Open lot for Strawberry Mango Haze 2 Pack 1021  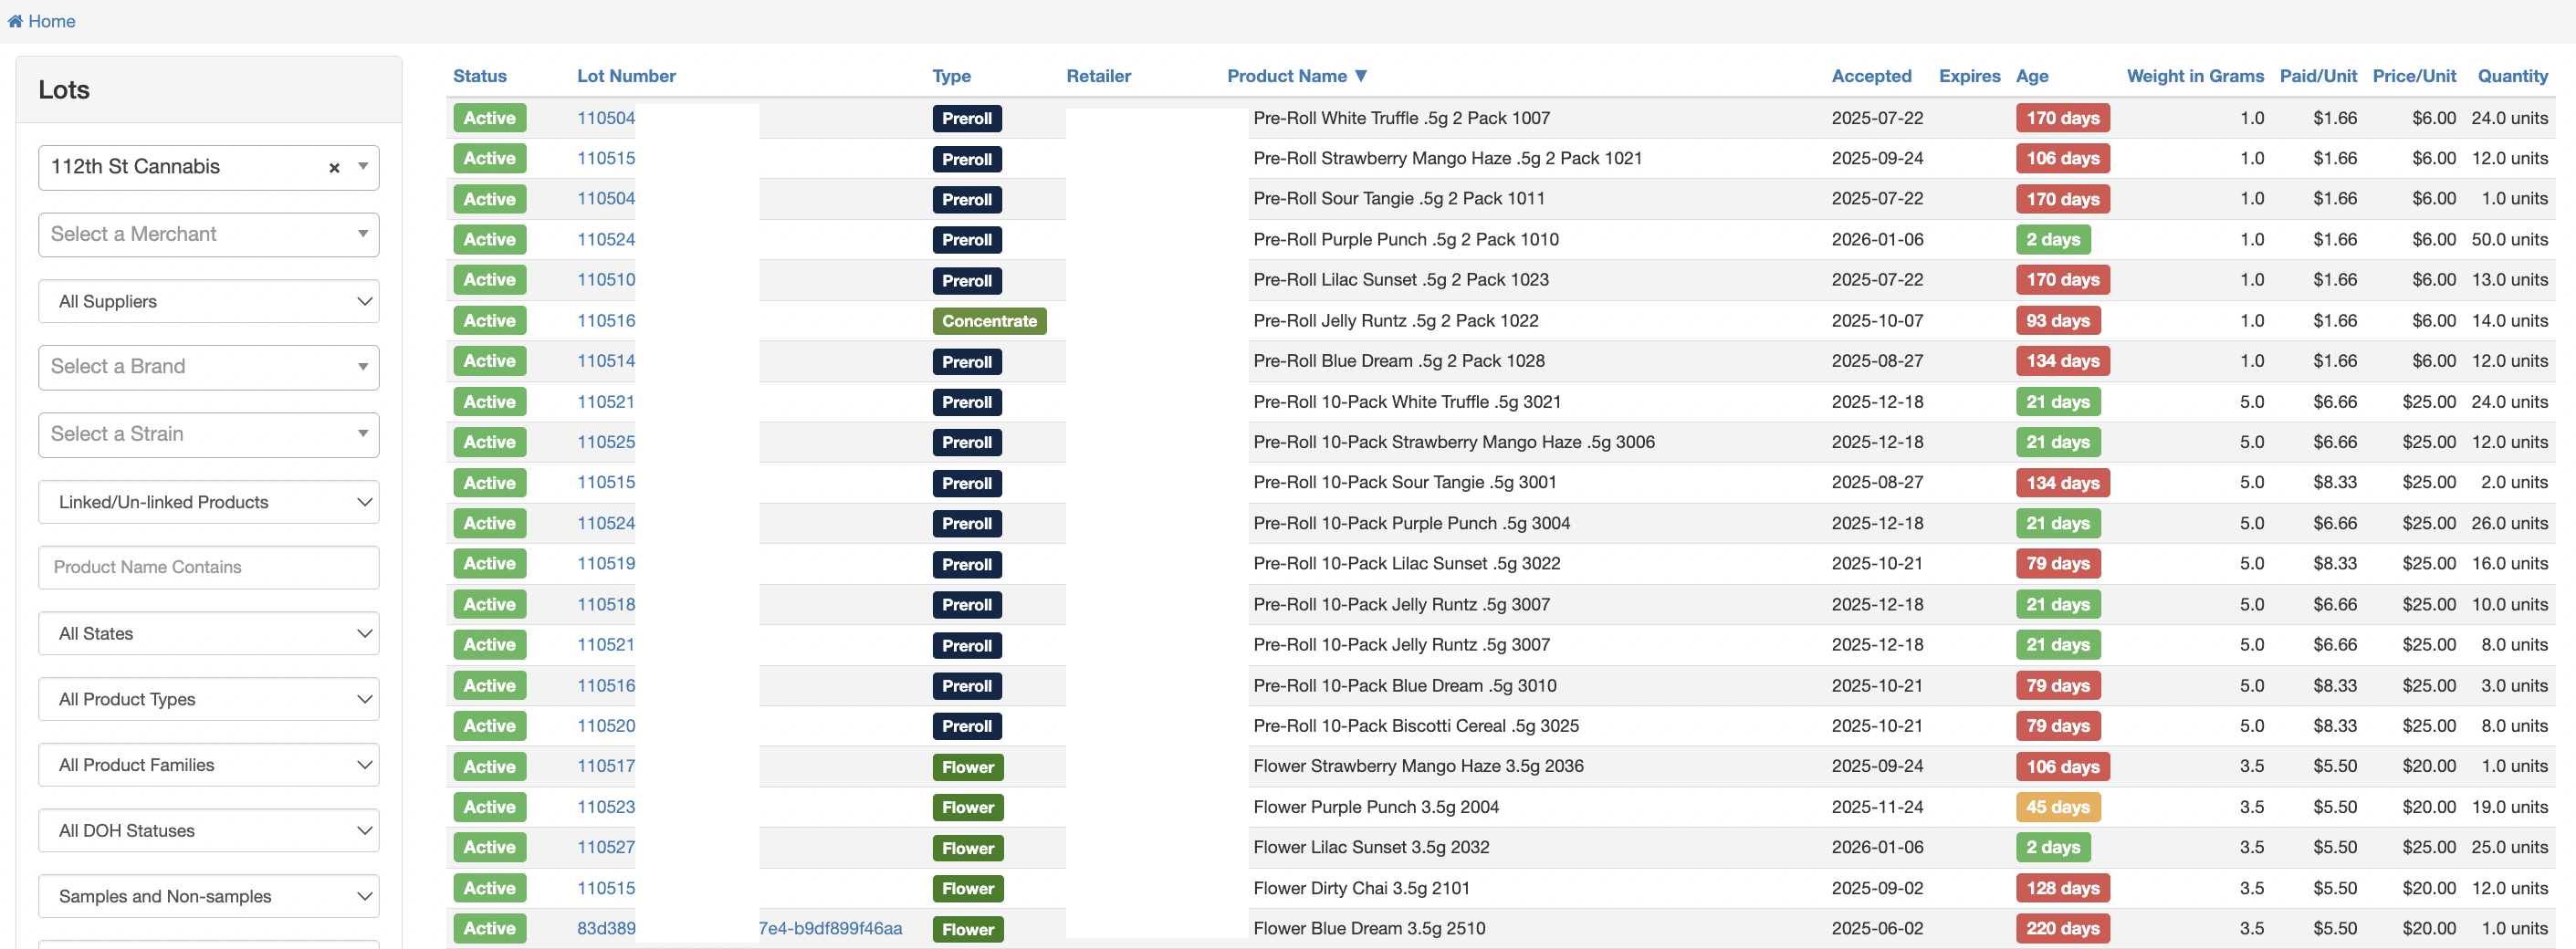606,158
